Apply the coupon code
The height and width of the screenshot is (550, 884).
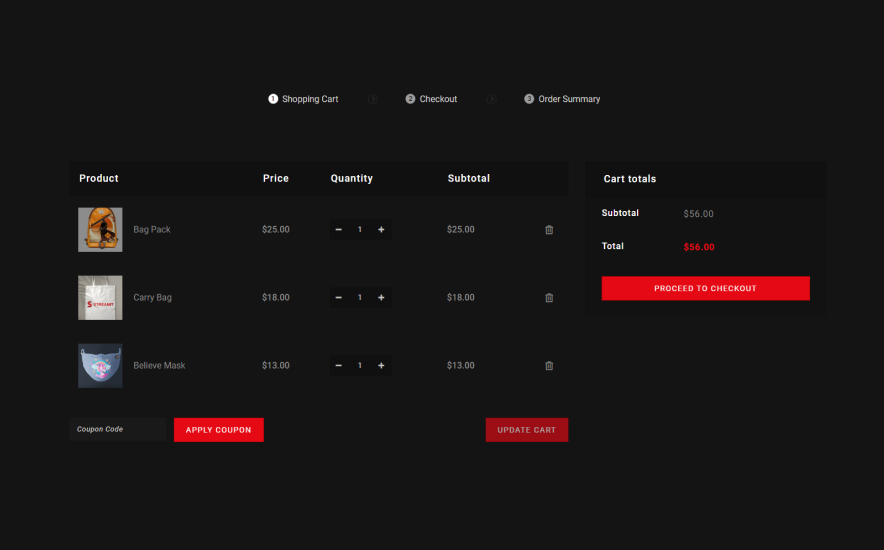218,430
